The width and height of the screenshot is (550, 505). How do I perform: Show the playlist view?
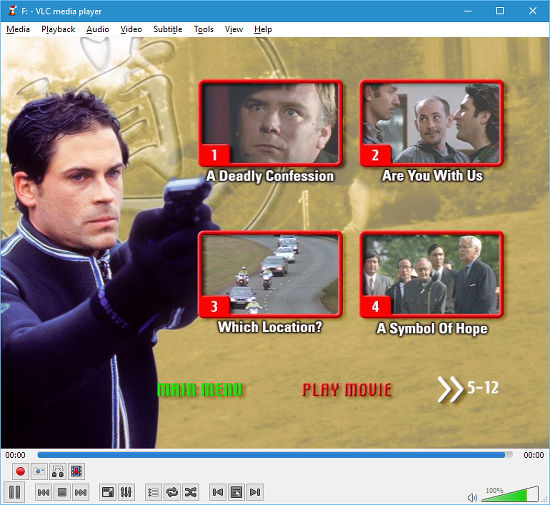[x=153, y=492]
